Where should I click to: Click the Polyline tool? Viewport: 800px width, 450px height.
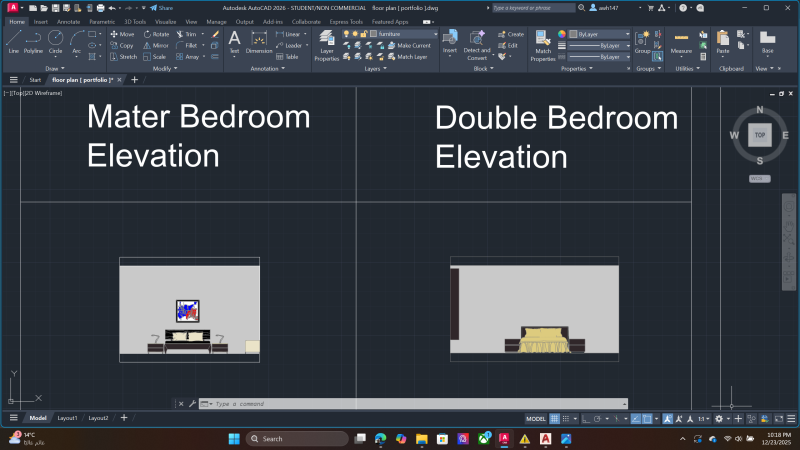pyautogui.click(x=33, y=40)
